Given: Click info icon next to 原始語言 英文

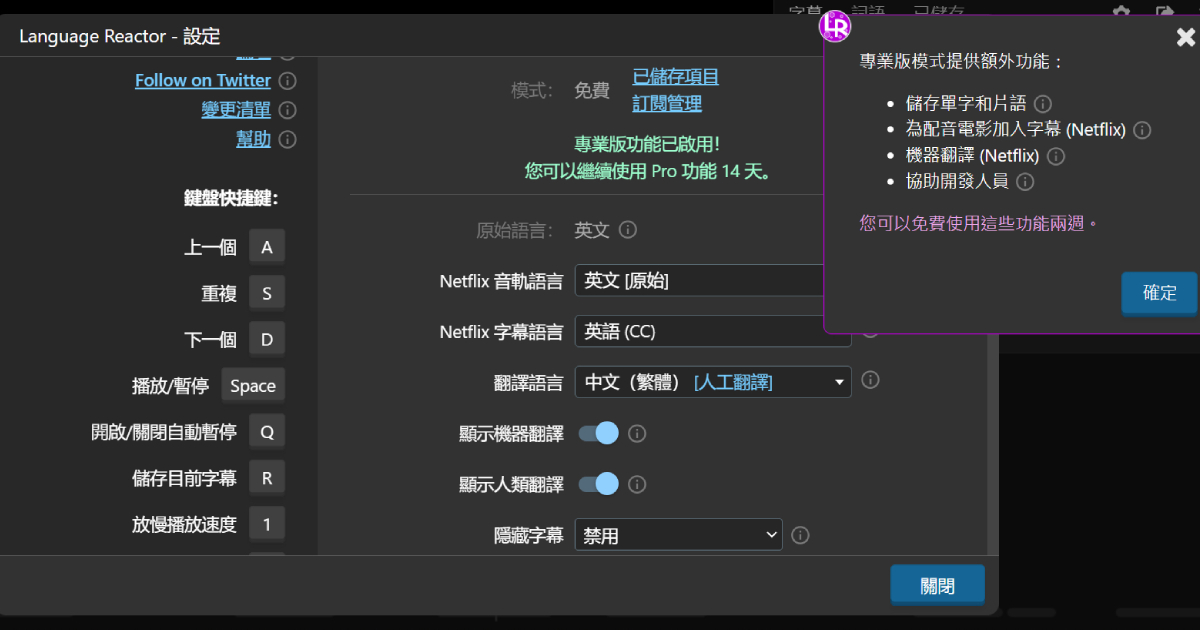Looking at the screenshot, I should coord(628,230).
